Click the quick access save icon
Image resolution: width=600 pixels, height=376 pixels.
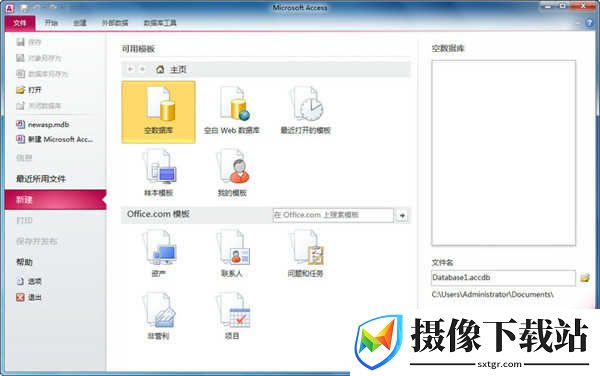24,8
